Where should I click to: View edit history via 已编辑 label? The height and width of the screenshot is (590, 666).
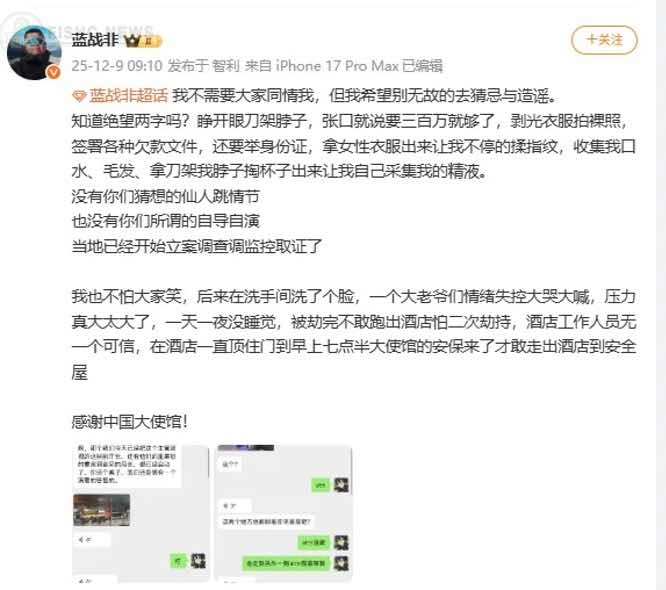pos(422,66)
